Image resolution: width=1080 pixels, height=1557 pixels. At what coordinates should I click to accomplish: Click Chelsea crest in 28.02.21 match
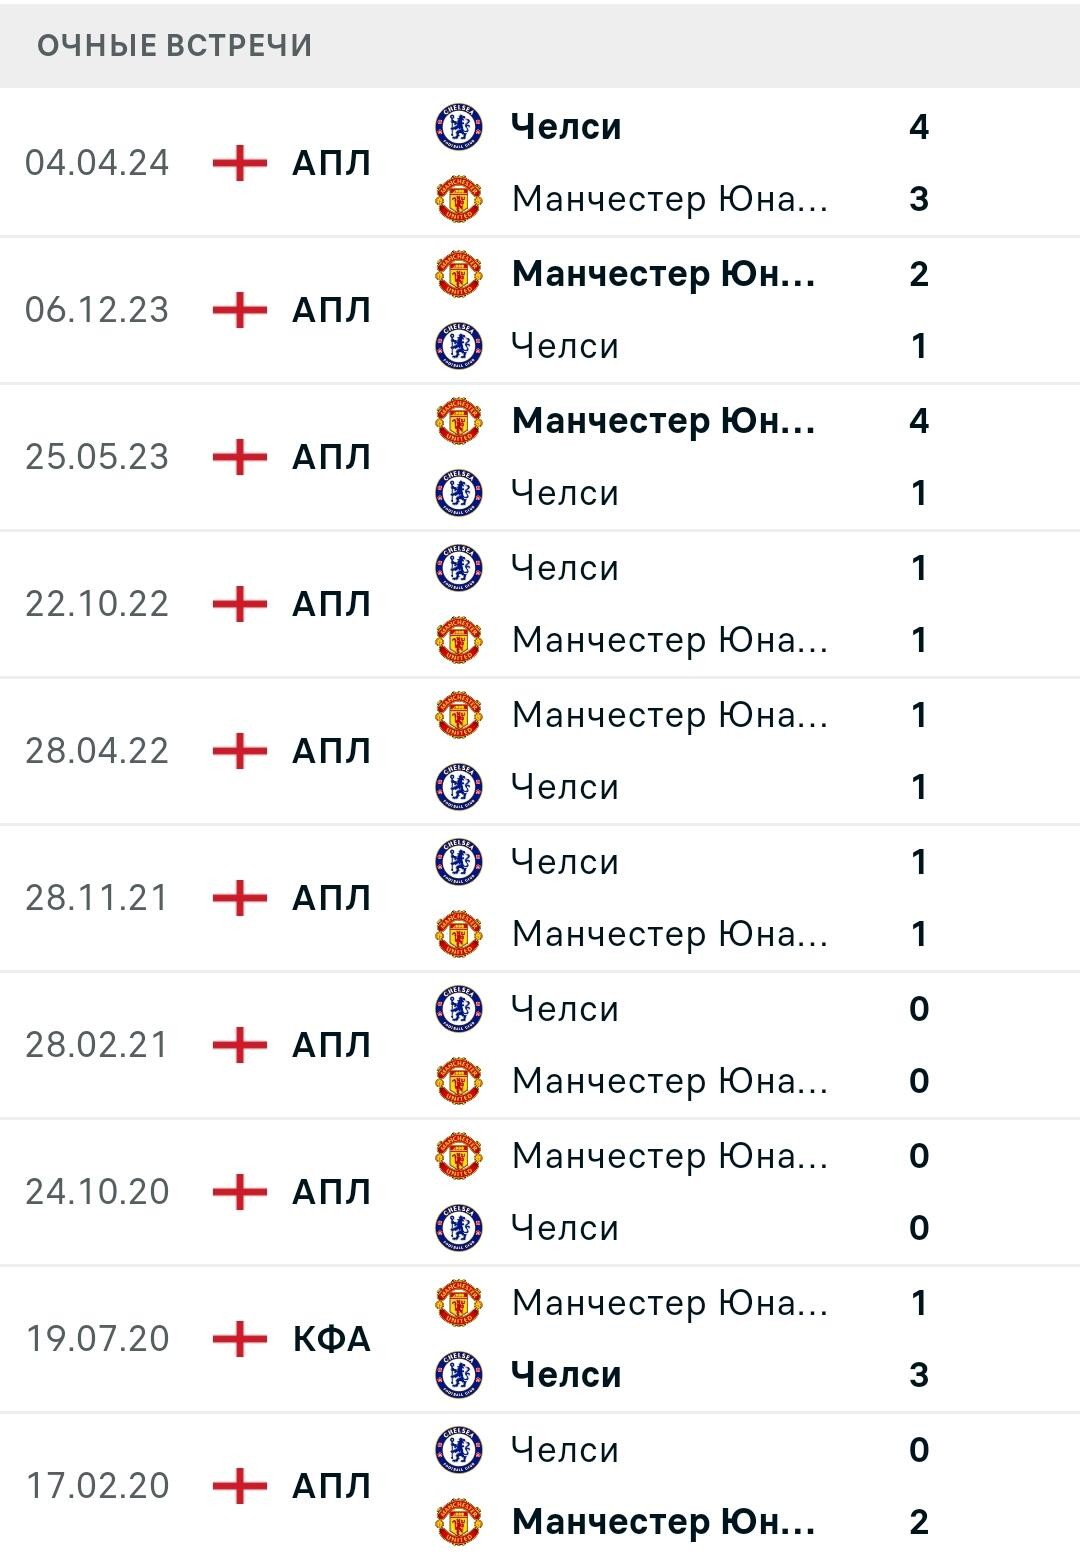click(459, 1009)
